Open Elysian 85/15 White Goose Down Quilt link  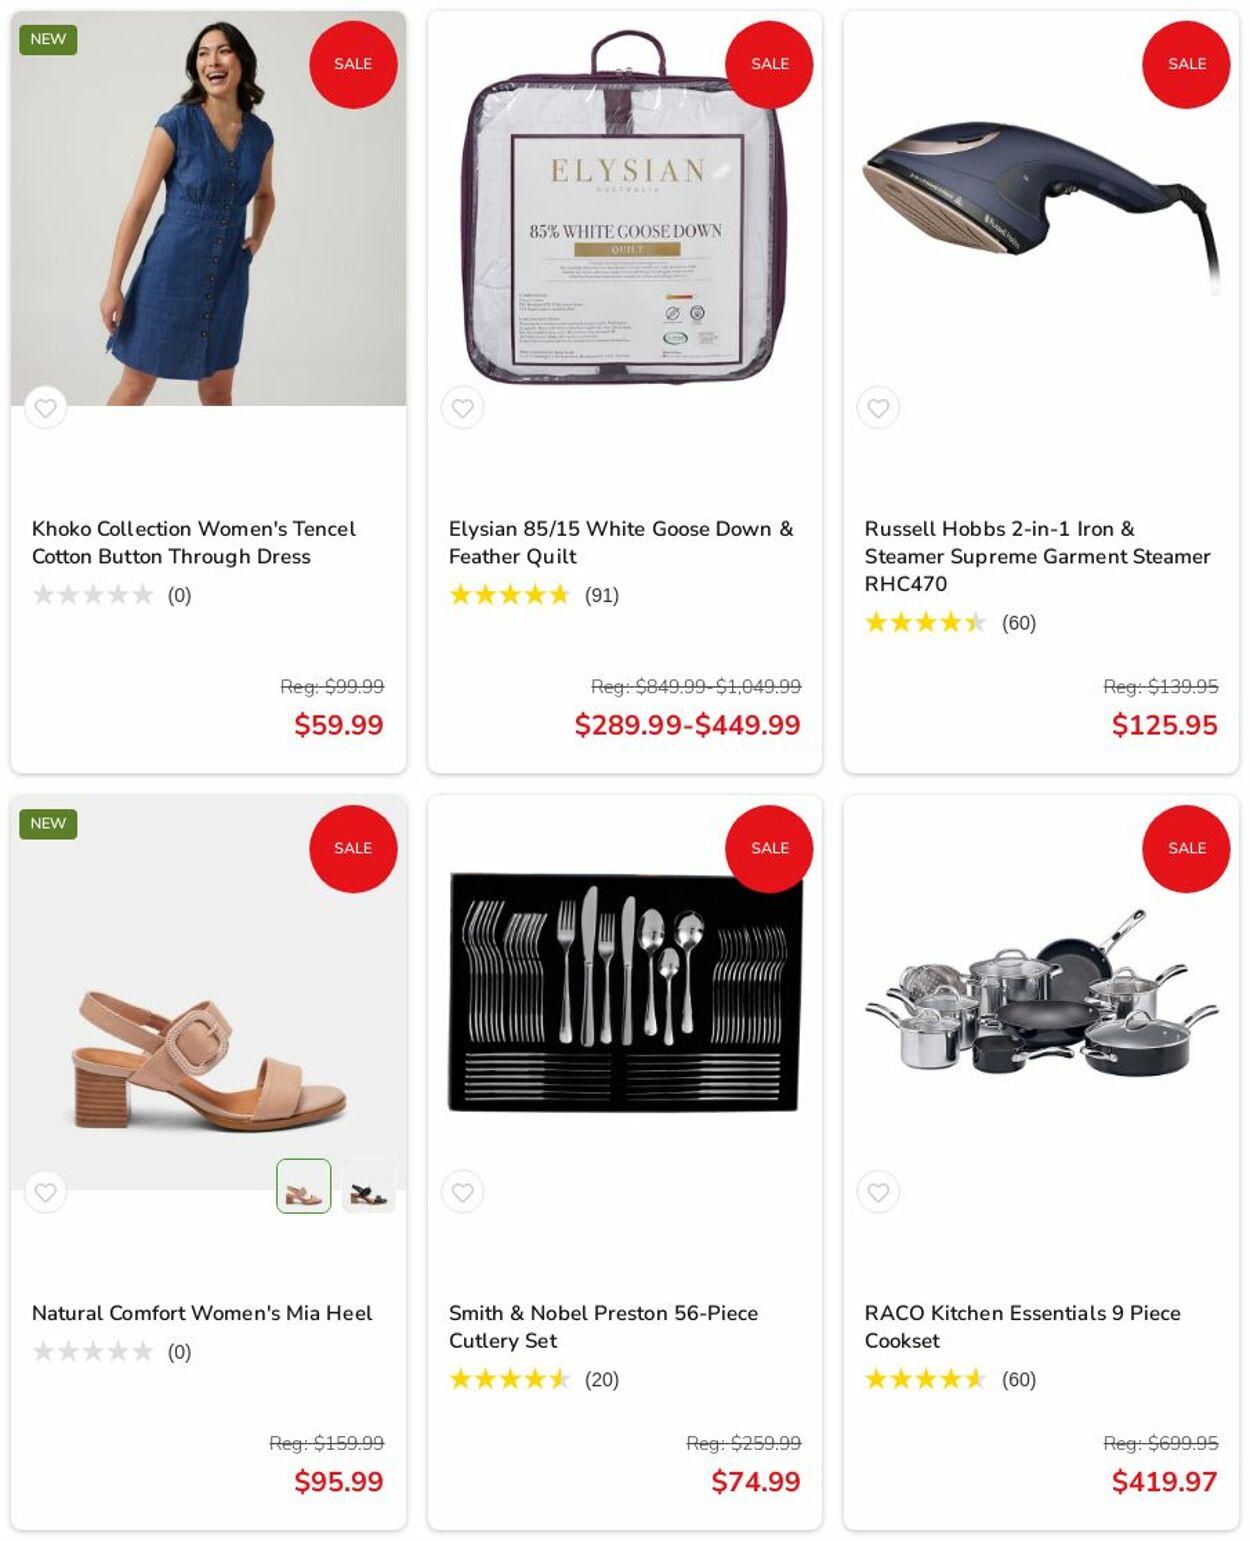[x=620, y=542]
